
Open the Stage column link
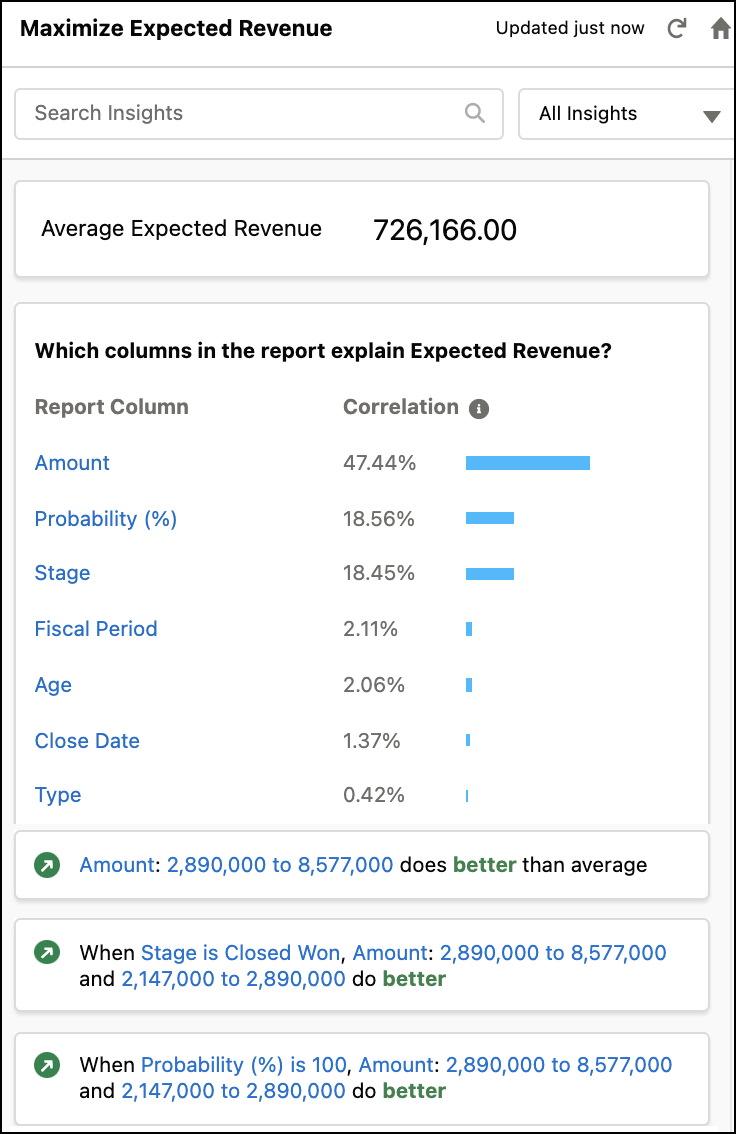coord(62,574)
